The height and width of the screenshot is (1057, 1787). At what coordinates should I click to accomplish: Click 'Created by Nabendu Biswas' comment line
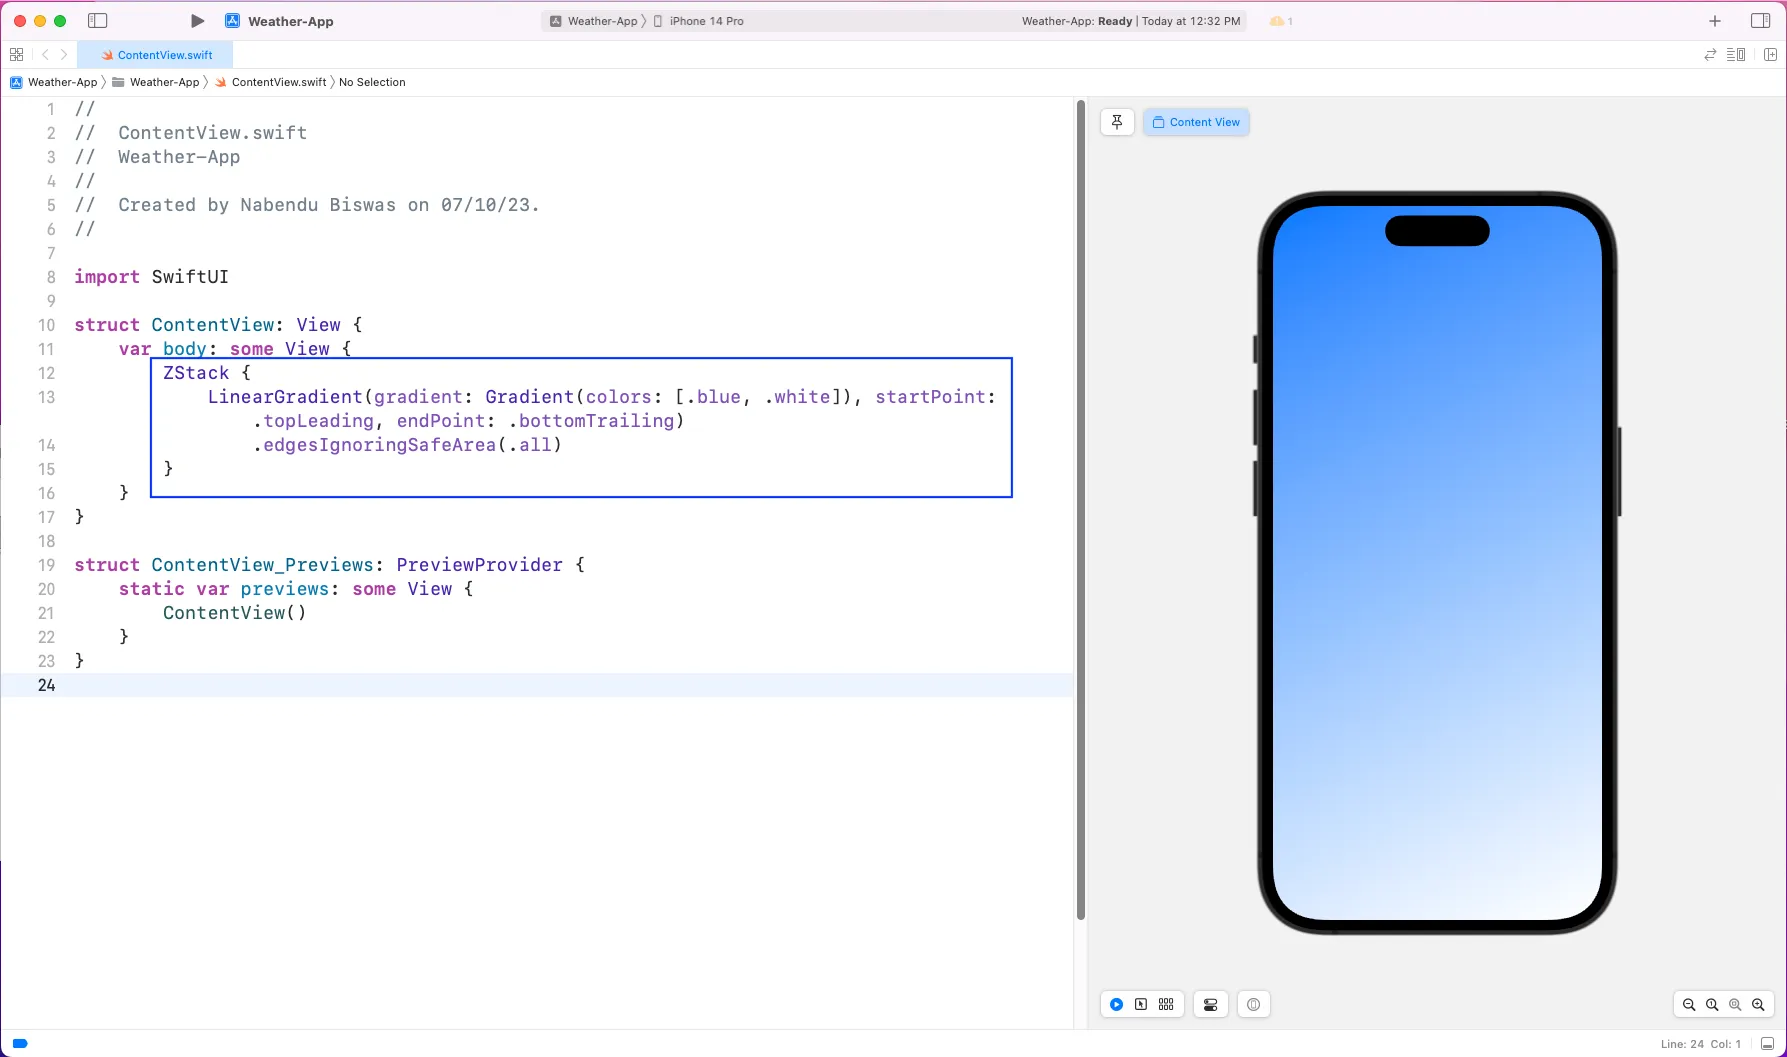(307, 205)
